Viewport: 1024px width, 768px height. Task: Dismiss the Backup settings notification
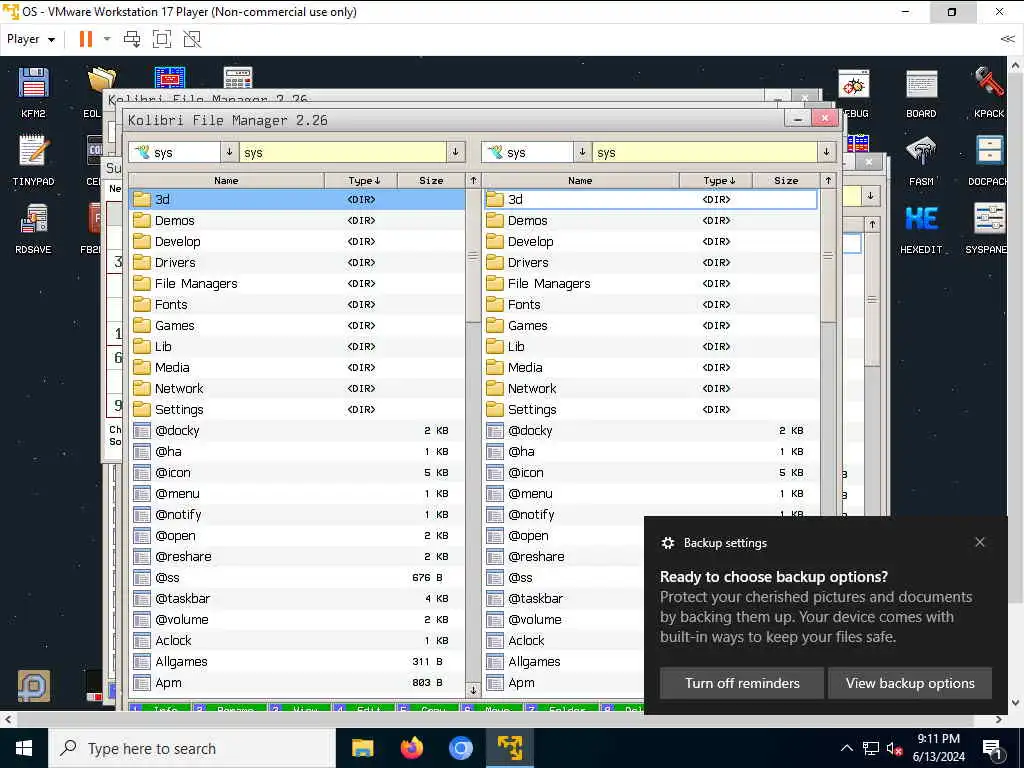979,542
